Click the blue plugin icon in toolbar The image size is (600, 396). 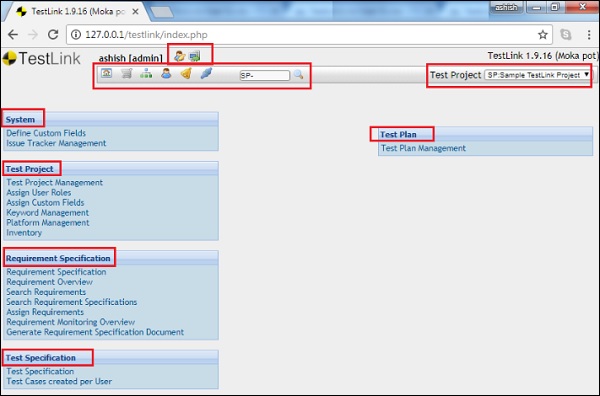pyautogui.click(x=206, y=73)
